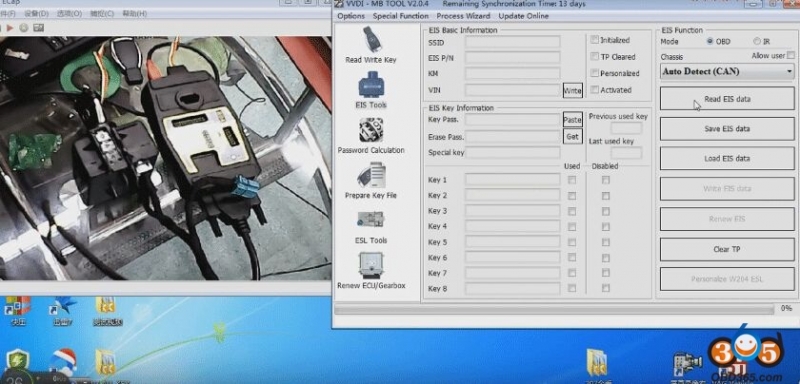The height and width of the screenshot is (384, 800).
Task: Click the round record icon in the ECap toolbar
Action: pos(23,28)
